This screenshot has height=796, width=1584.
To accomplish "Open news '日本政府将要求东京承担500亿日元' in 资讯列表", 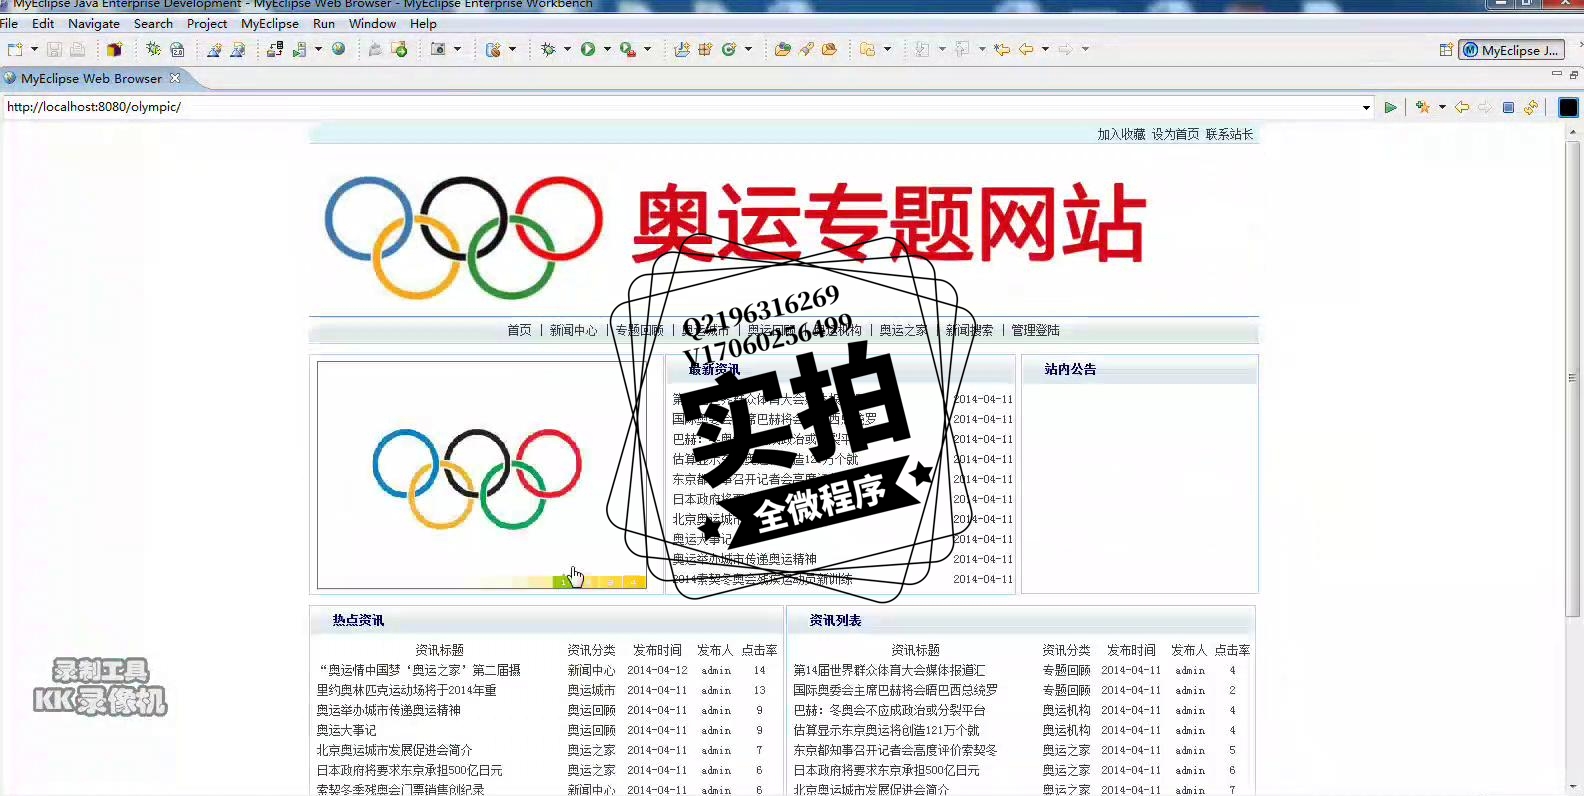I will coord(886,770).
